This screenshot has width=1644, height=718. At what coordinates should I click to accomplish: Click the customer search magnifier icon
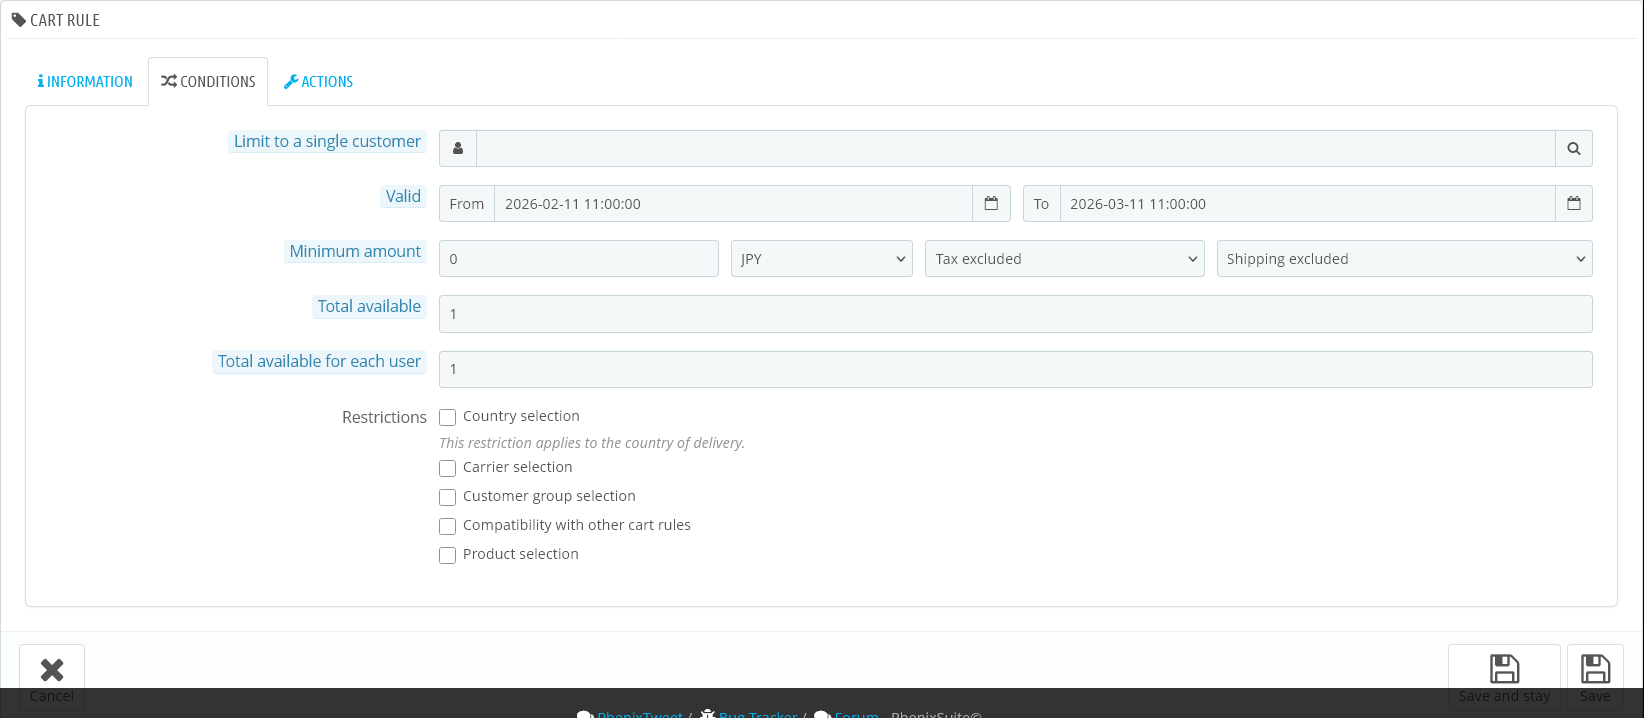(x=1573, y=149)
